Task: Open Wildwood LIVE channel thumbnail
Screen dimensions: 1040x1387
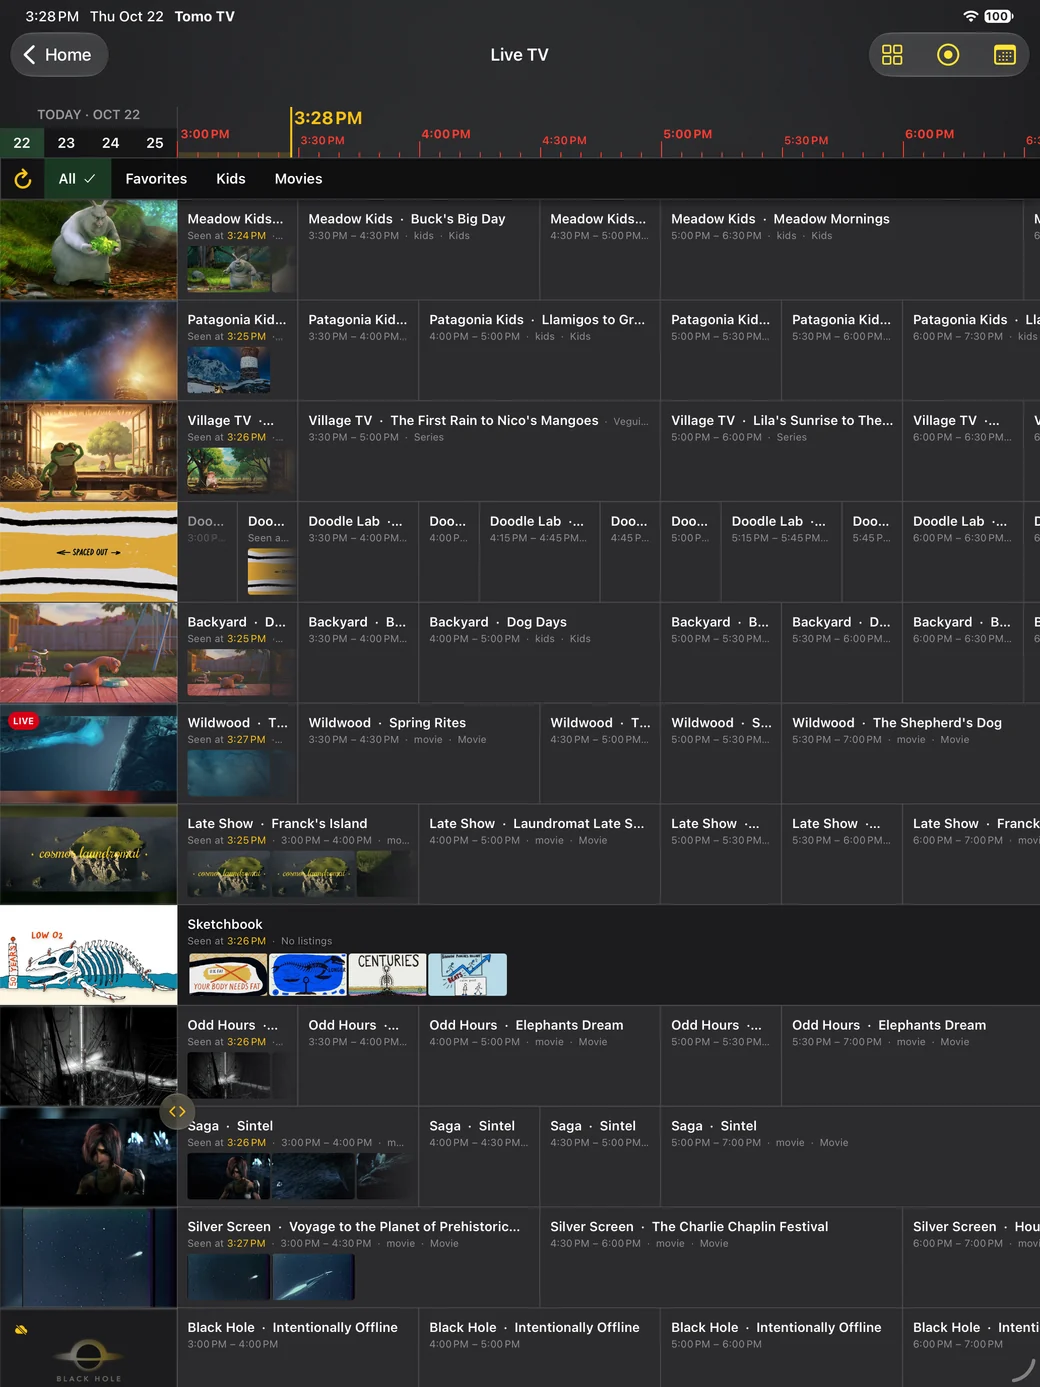Action: (89, 754)
